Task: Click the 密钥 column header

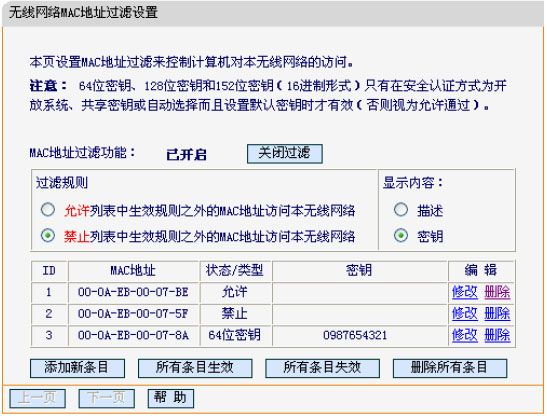Action: (x=359, y=270)
